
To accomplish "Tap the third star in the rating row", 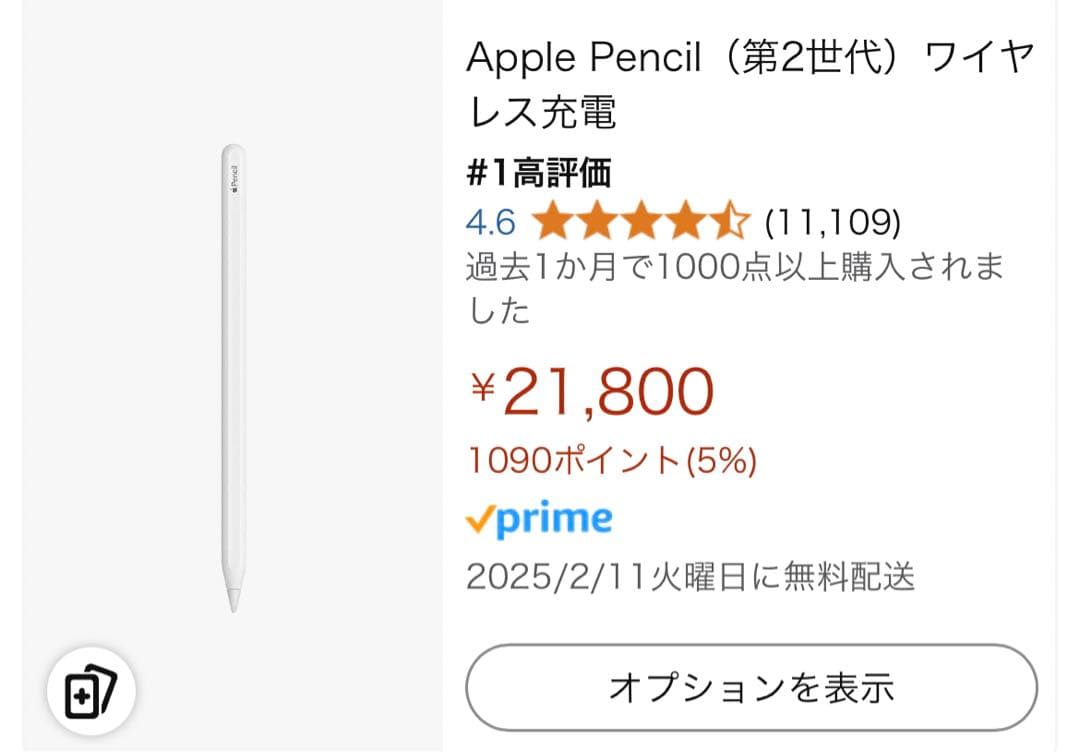I will (x=641, y=220).
